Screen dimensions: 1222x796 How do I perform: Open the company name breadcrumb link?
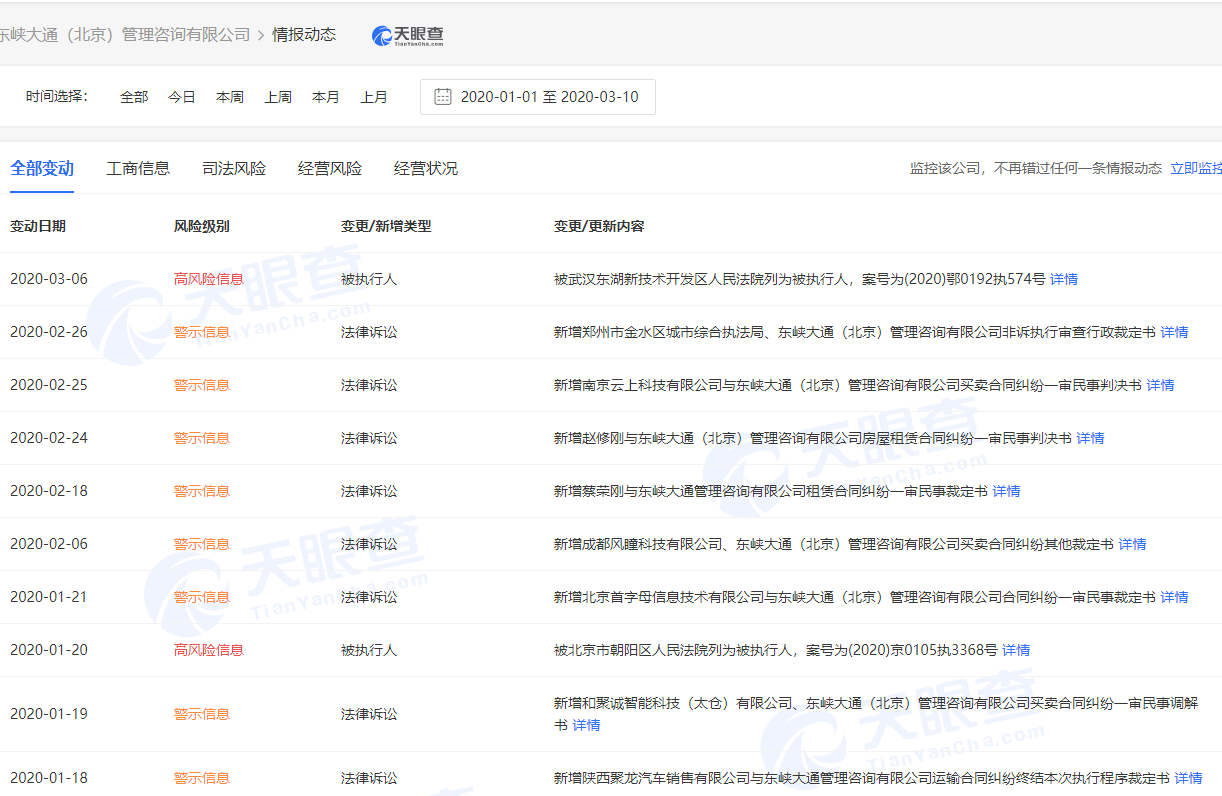pyautogui.click(x=125, y=34)
